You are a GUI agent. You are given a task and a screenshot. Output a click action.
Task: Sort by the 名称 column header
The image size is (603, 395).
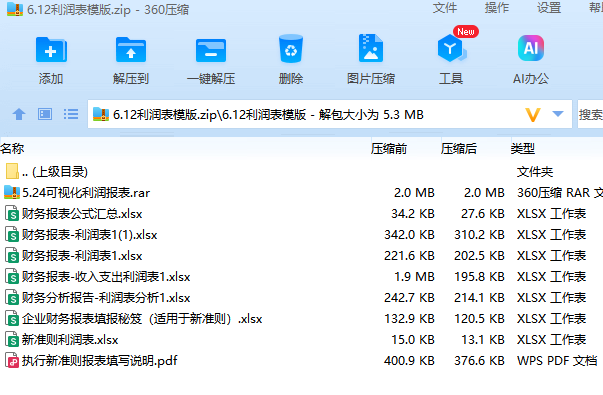(x=12, y=148)
